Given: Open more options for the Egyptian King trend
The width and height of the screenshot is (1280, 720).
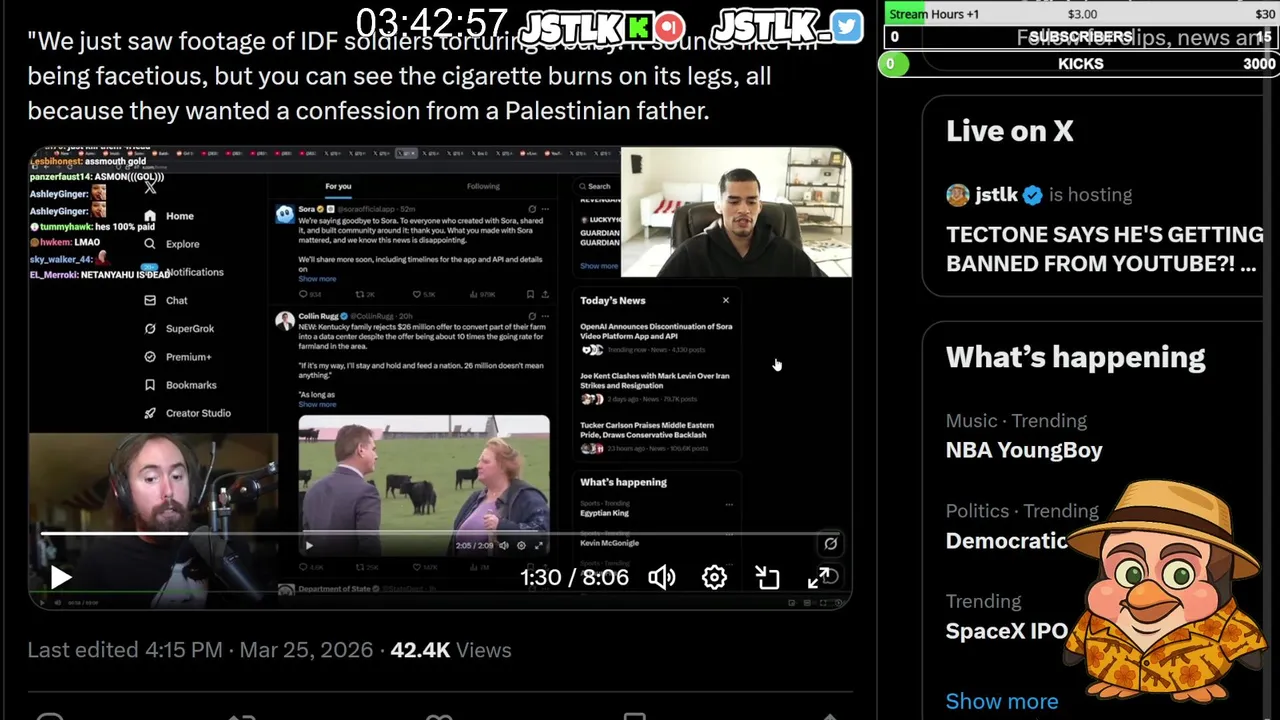Looking at the screenshot, I should click(x=728, y=505).
